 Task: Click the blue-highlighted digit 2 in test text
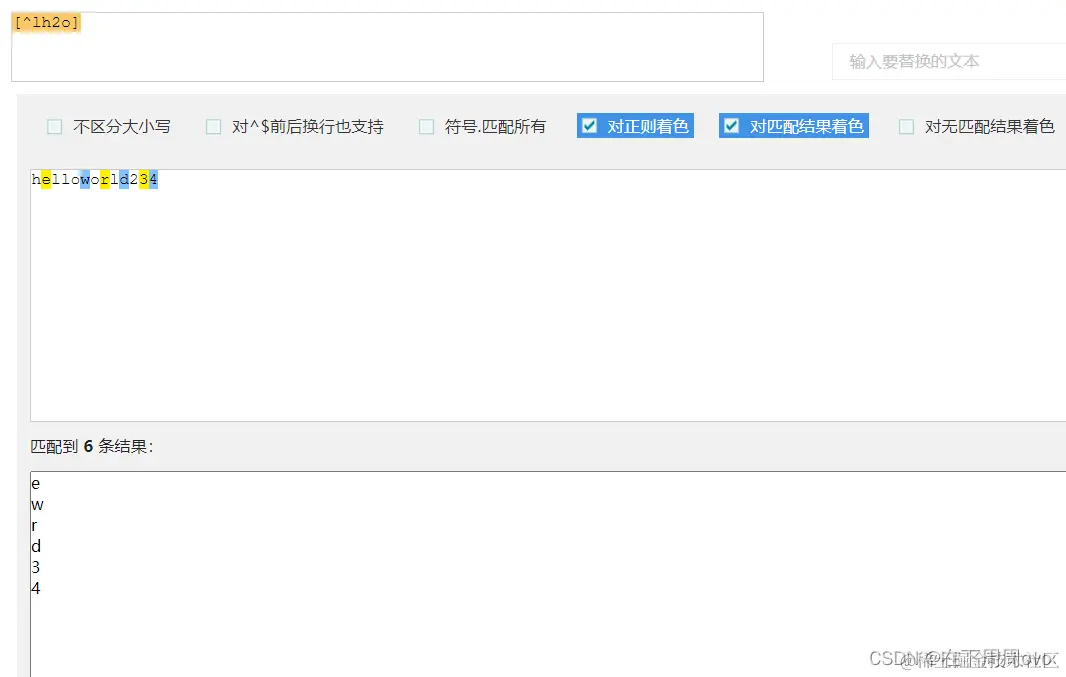131,179
